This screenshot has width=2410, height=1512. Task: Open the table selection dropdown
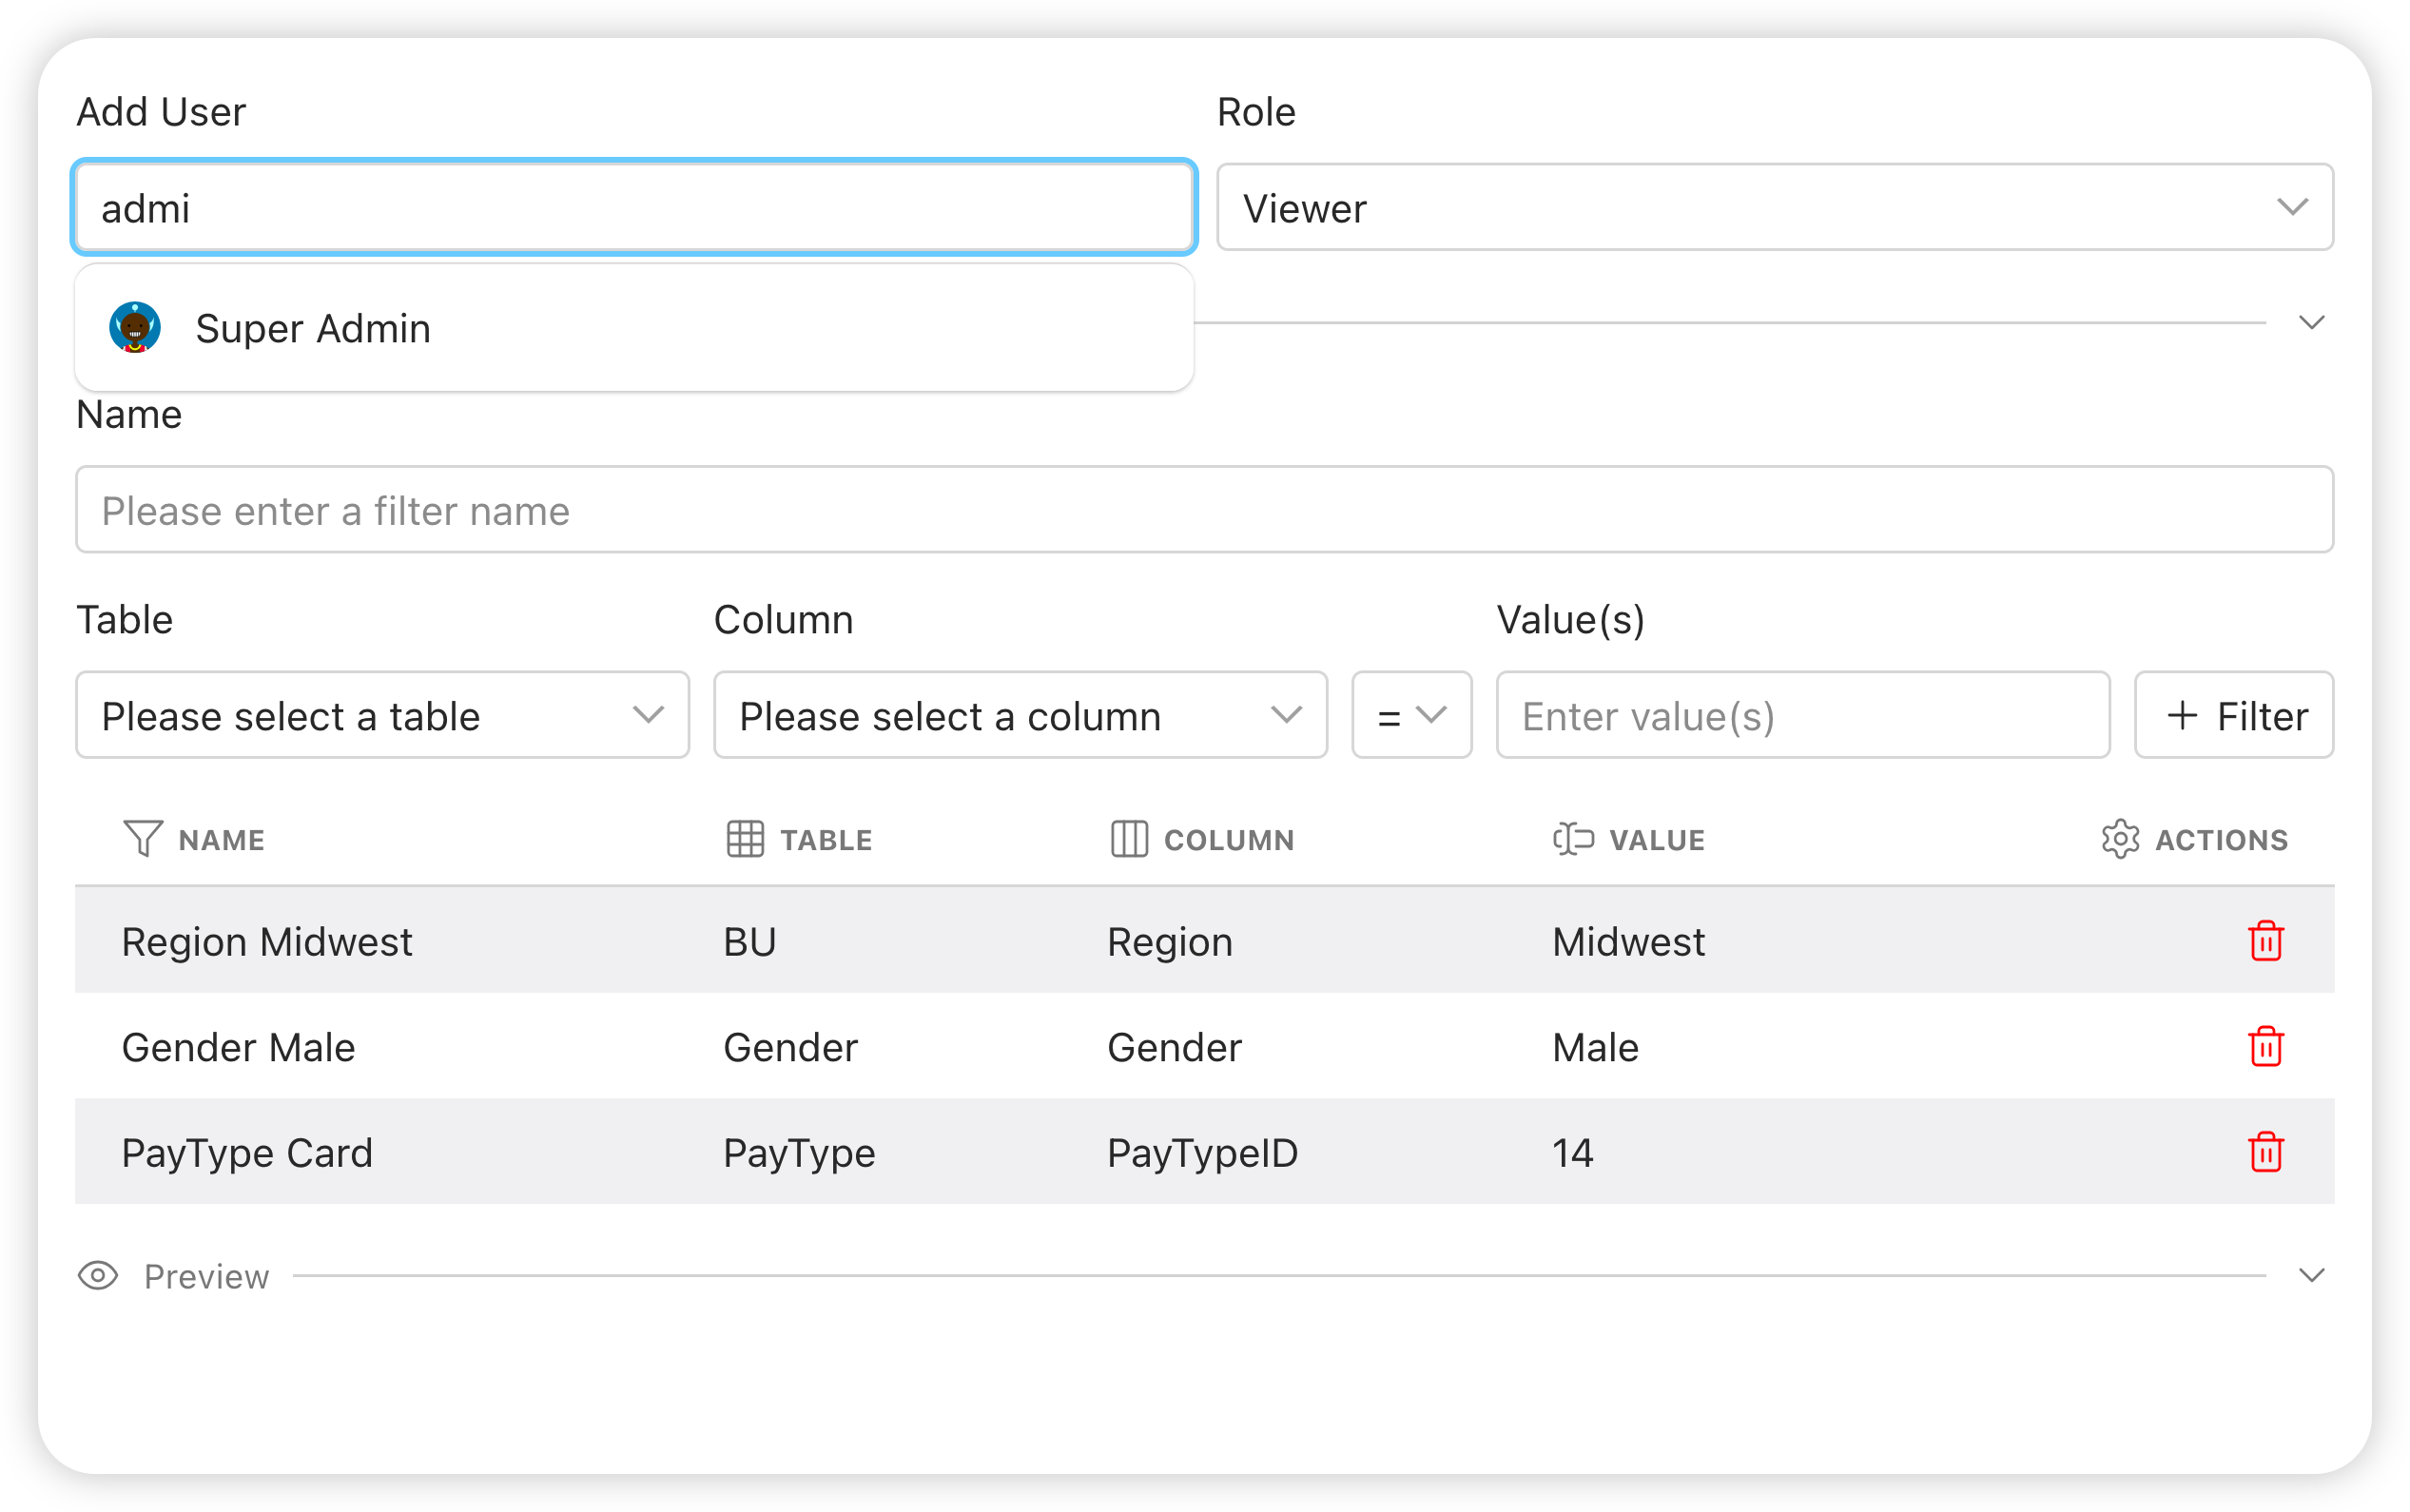tap(382, 716)
